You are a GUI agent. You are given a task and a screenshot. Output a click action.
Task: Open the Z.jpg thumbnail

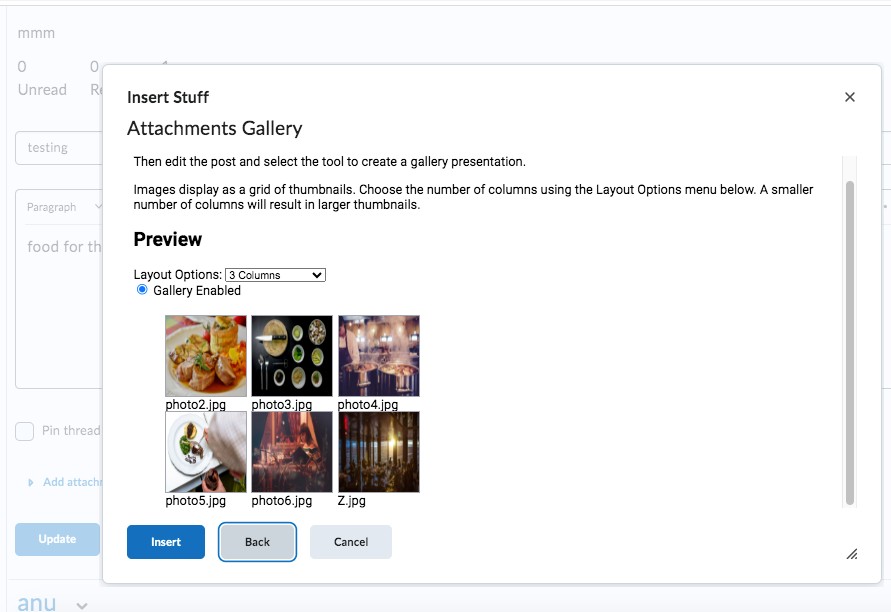pyautogui.click(x=379, y=452)
